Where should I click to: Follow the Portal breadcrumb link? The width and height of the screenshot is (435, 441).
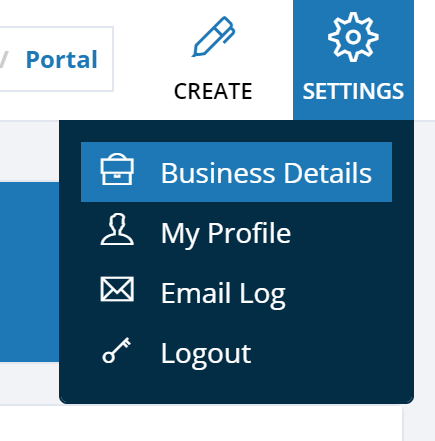[62, 60]
